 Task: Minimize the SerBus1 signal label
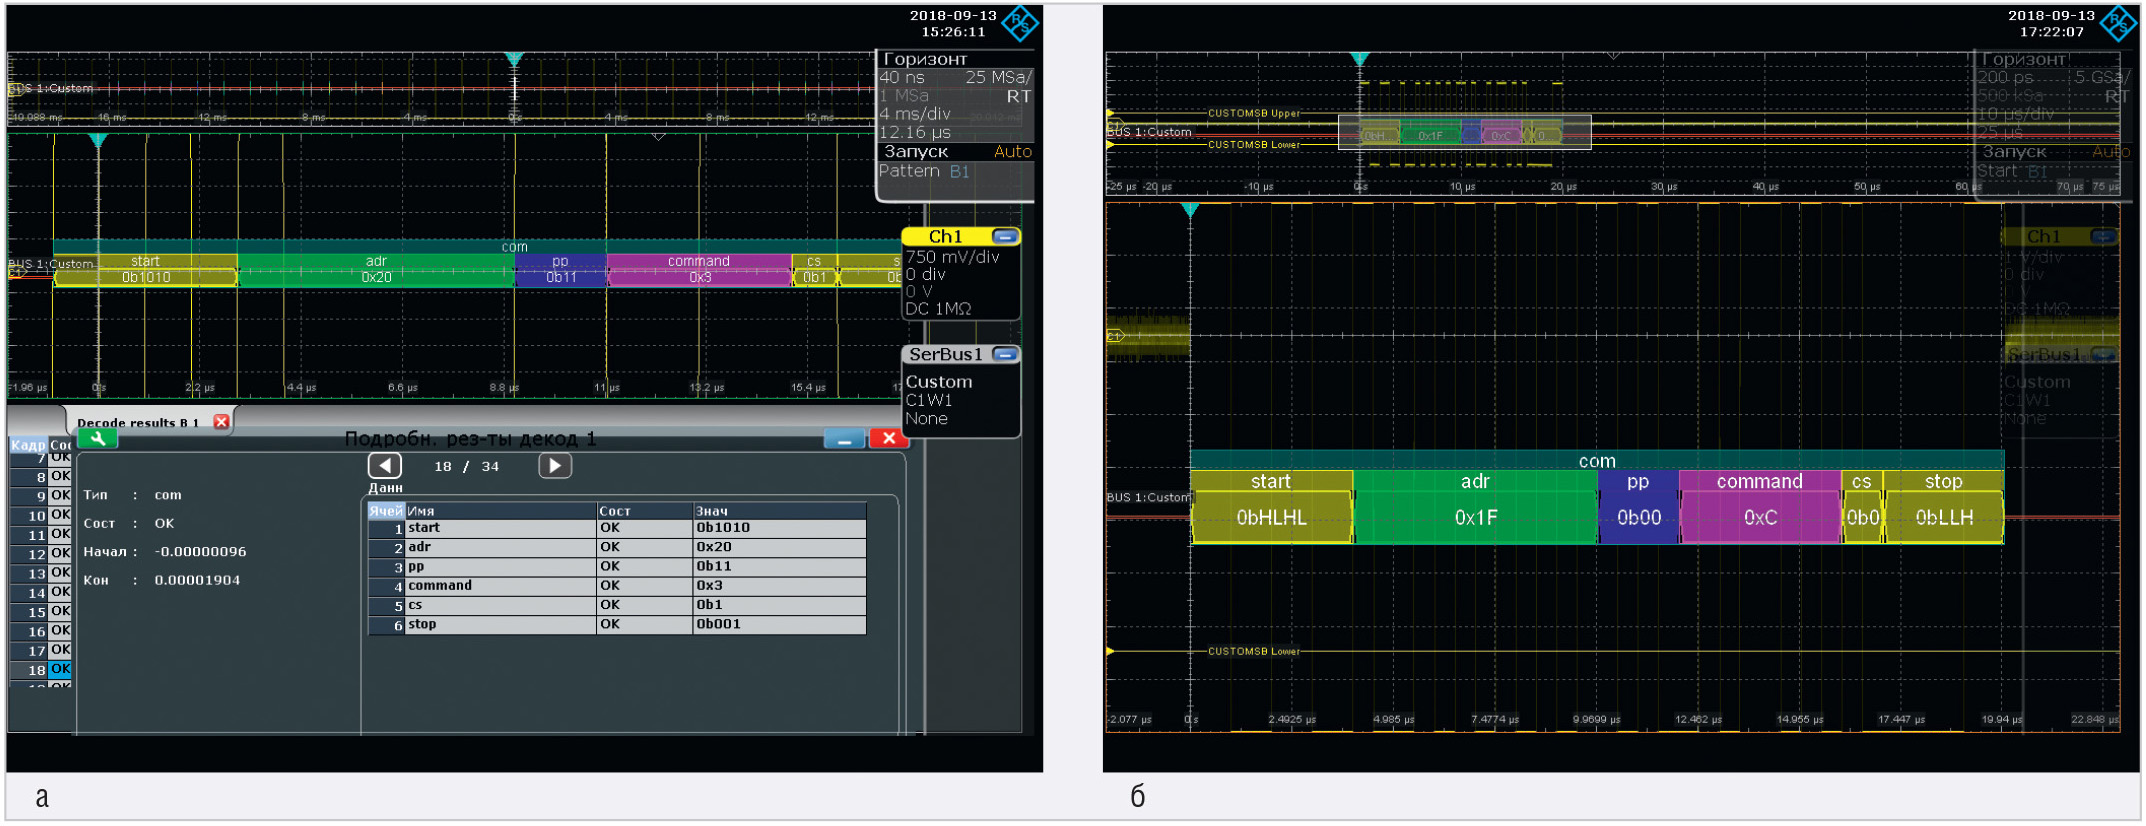[1005, 355]
